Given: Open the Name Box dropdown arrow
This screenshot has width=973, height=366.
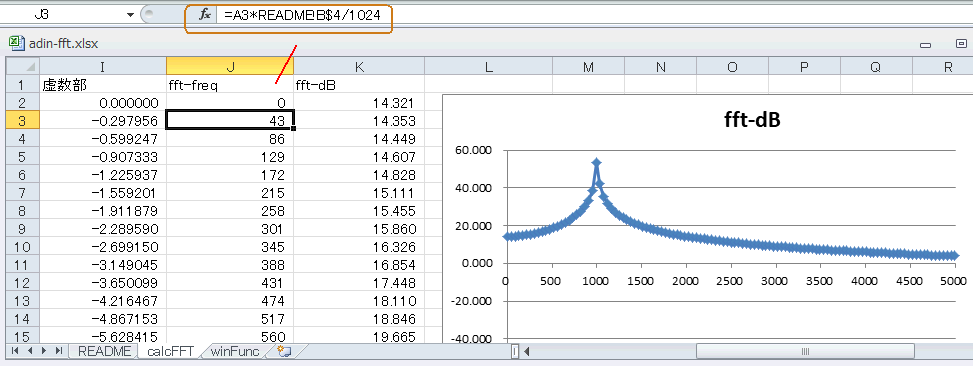Looking at the screenshot, I should tap(130, 14).
